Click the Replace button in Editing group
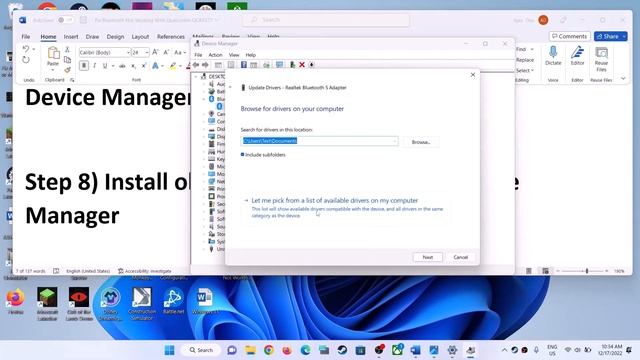The height and width of the screenshot is (360, 640). pyautogui.click(x=525, y=60)
